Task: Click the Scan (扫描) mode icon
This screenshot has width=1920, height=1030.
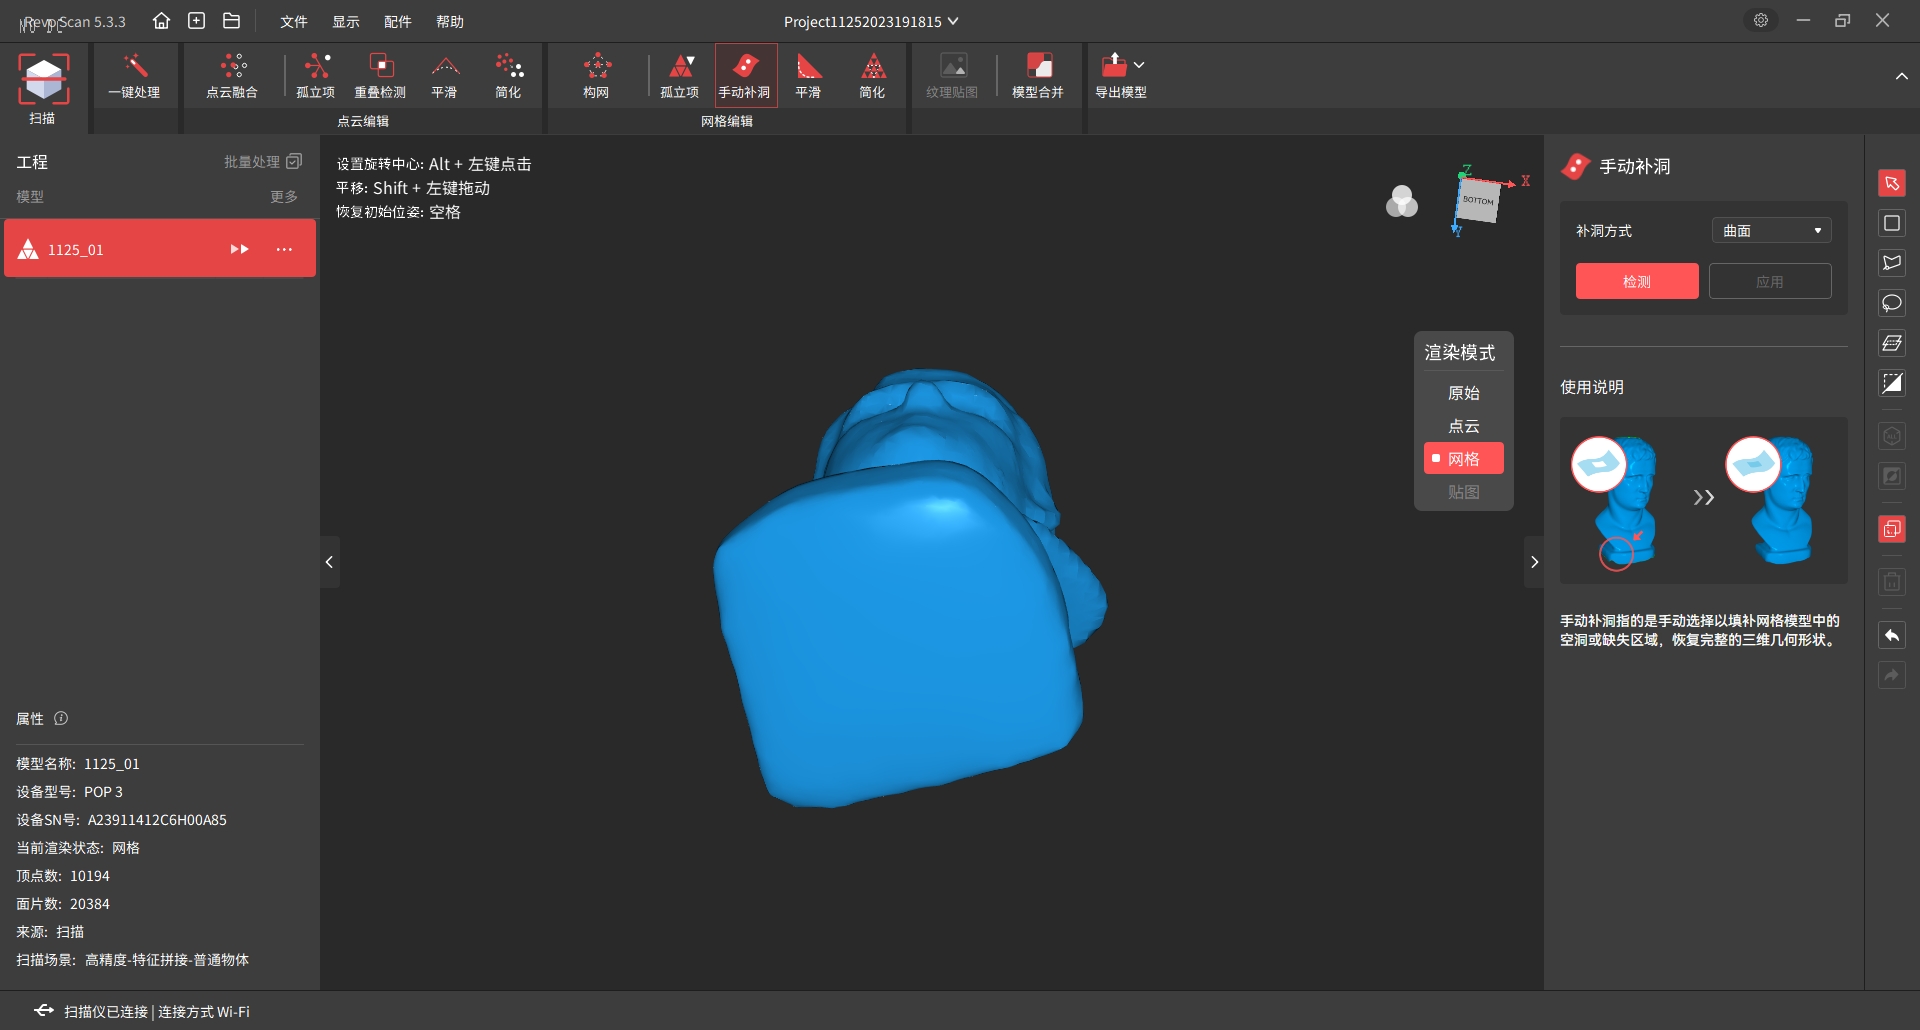Action: tap(43, 88)
